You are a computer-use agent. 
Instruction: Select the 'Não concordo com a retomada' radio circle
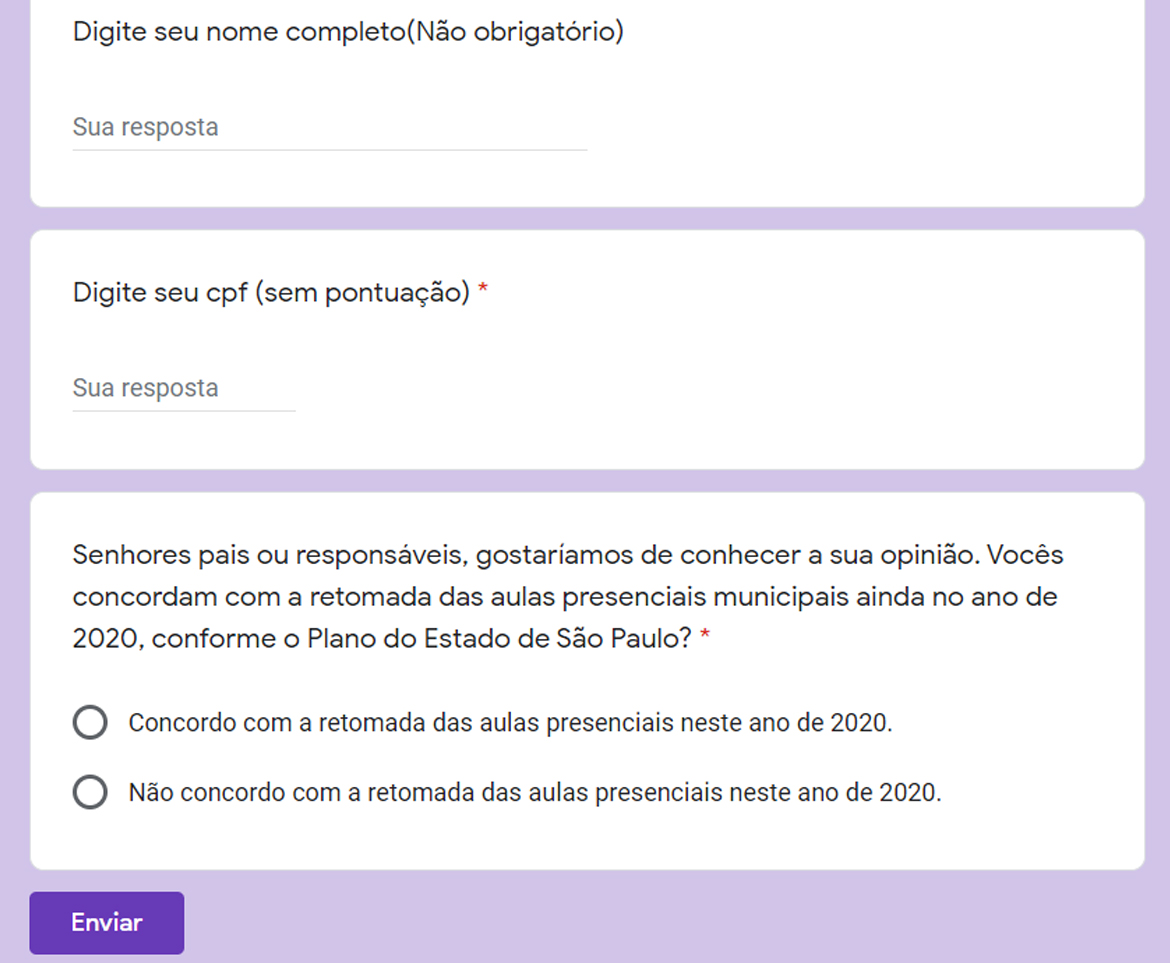90,793
